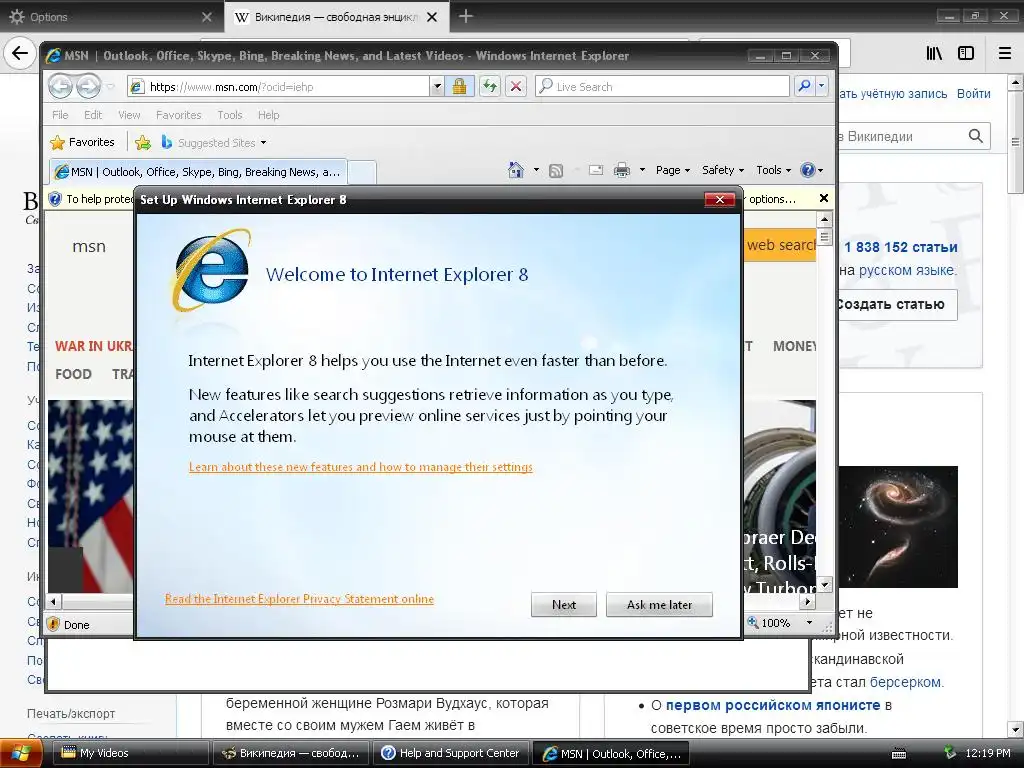The width and height of the screenshot is (1024, 768).
Task: Open the Safety dropdown menu
Action: (x=722, y=170)
